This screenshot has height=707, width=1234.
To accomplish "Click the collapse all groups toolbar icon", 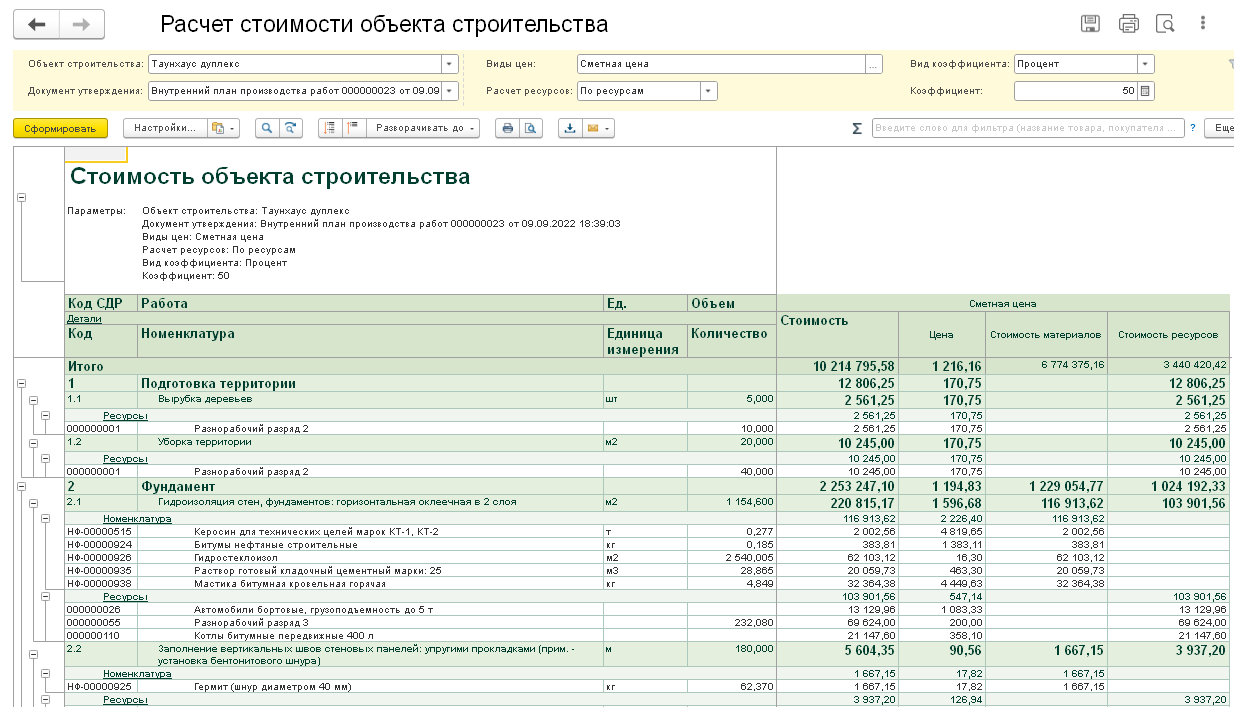I will 351,128.
